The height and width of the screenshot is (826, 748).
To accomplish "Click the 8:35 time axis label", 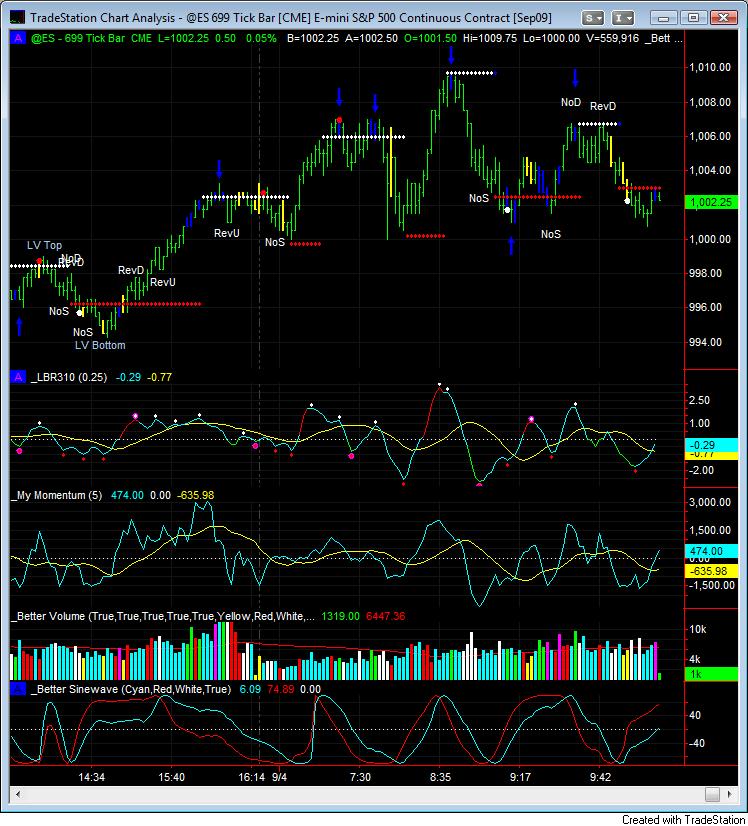I will (x=440, y=777).
